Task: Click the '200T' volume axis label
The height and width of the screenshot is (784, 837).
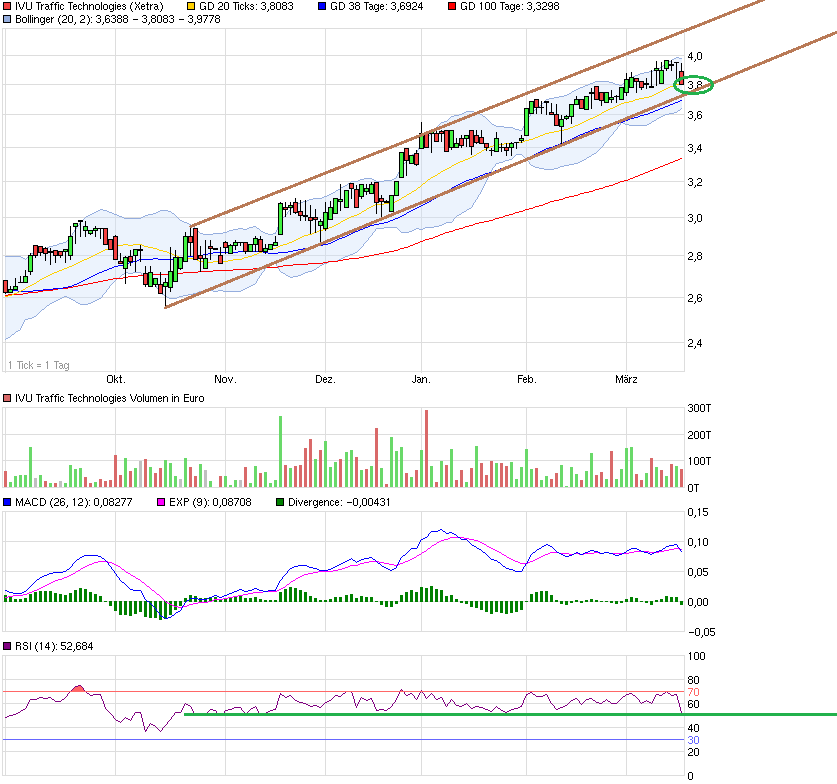Action: 699,435
